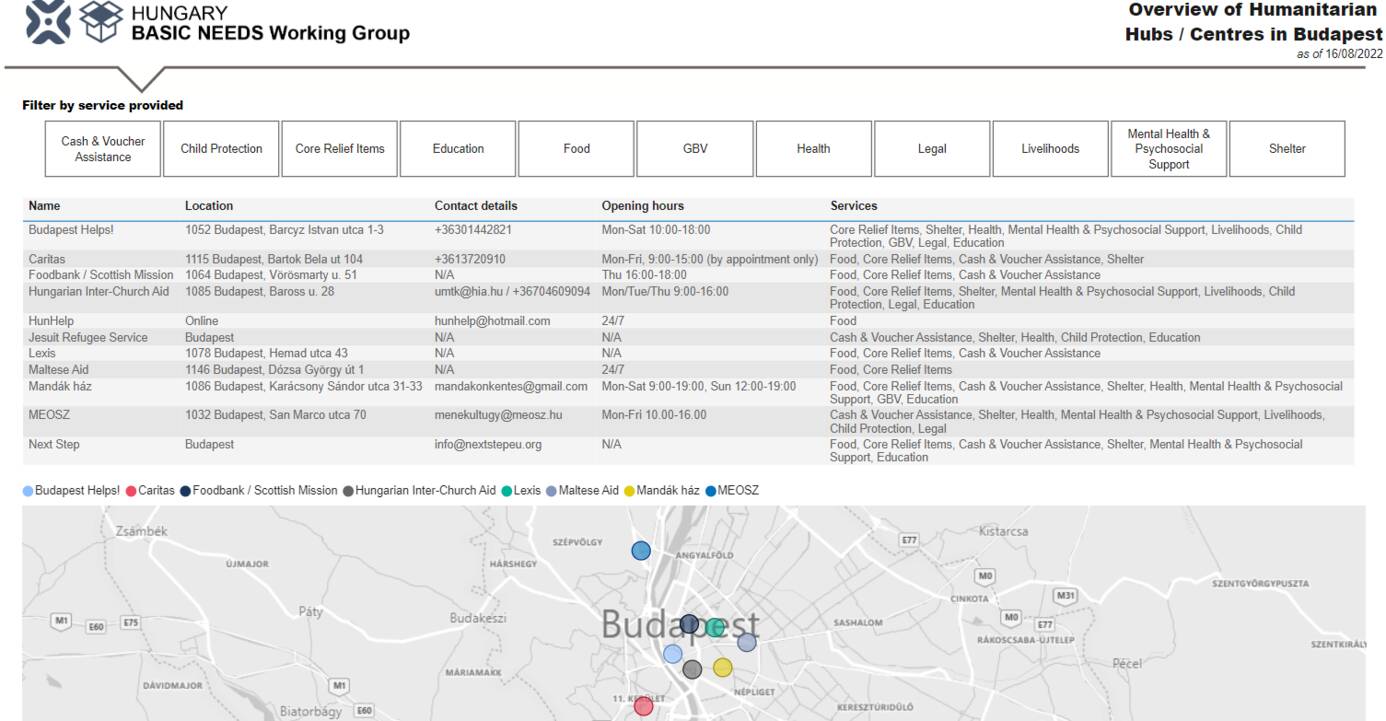1386x721 pixels.
Task: Select the red Caritas marker on the map
Action: (644, 706)
